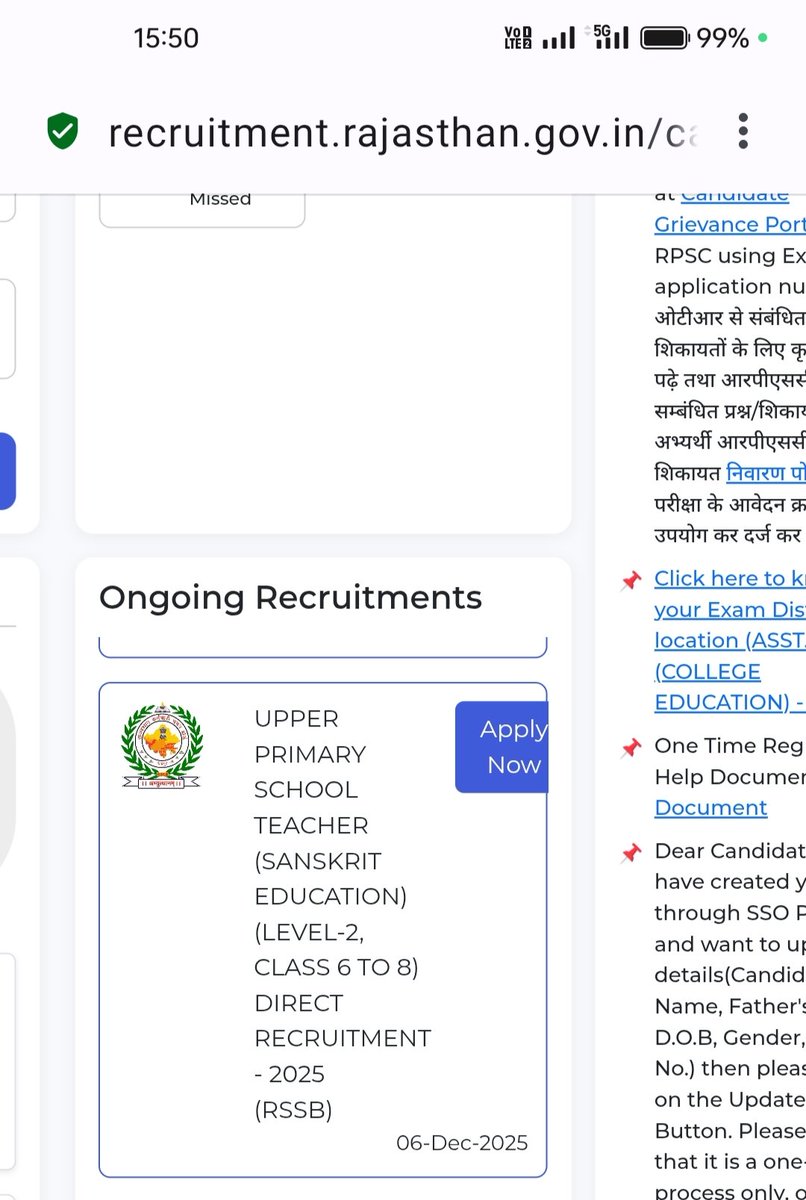Viewport: 806px width, 1200px height.
Task: Click Apply Now for Upper Primary School Teacher
Action: [501, 747]
